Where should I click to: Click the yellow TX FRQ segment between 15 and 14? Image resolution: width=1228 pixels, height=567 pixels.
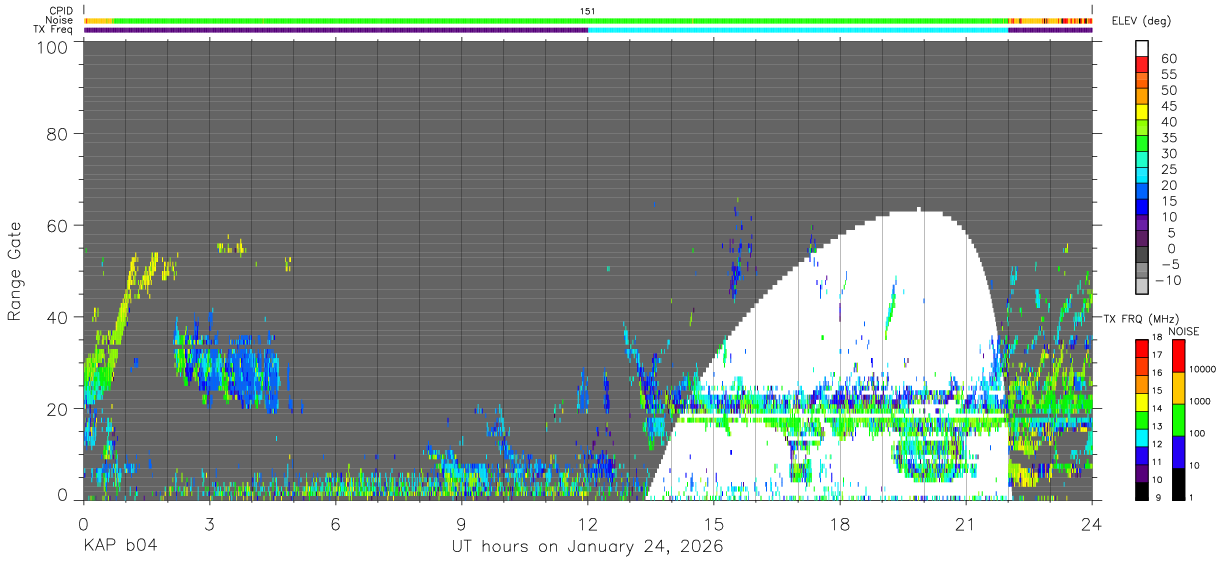click(1142, 401)
